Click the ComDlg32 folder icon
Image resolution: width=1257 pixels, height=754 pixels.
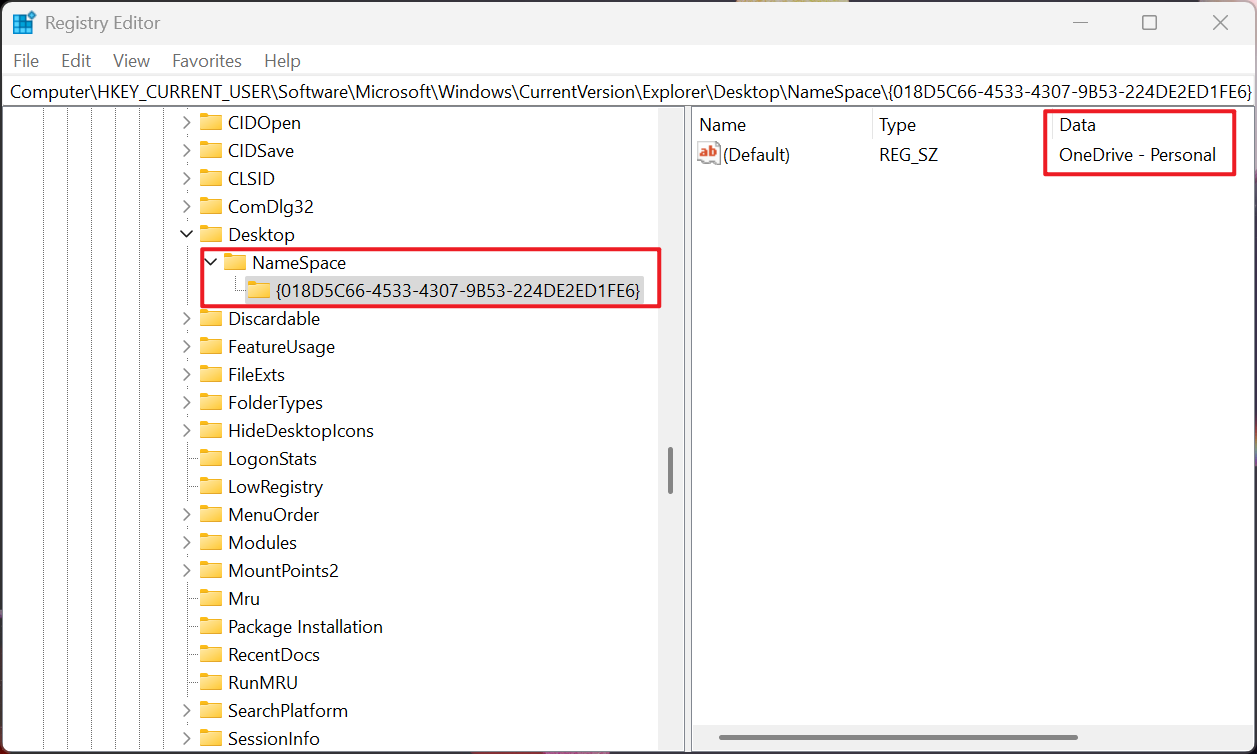[x=210, y=207]
